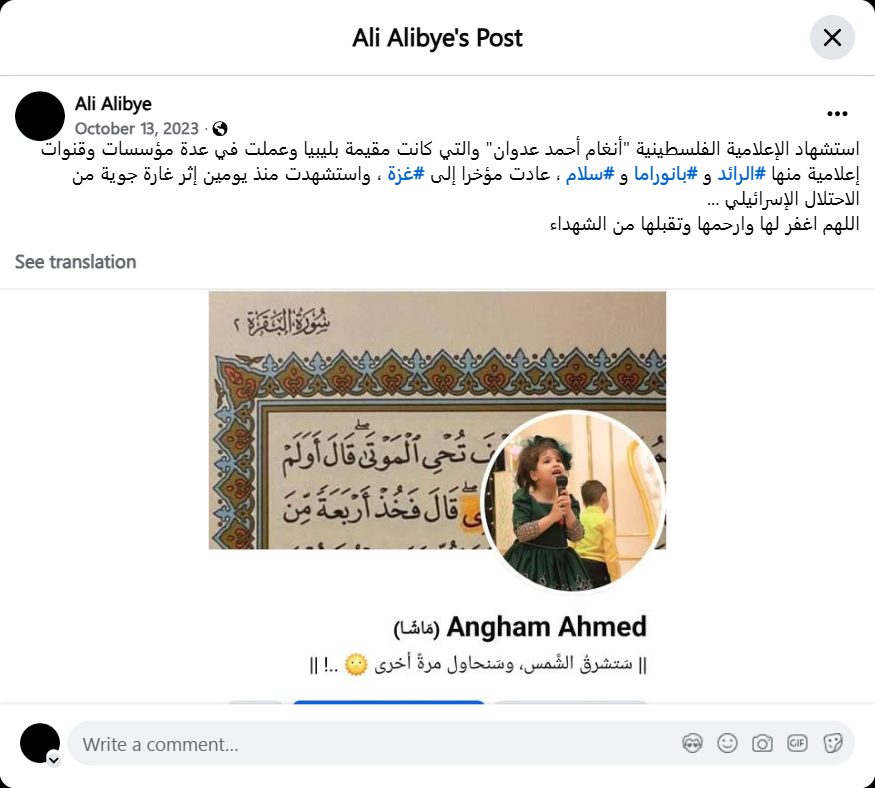Open the Quran page cover photo
This screenshot has width=875, height=788.
(346, 420)
